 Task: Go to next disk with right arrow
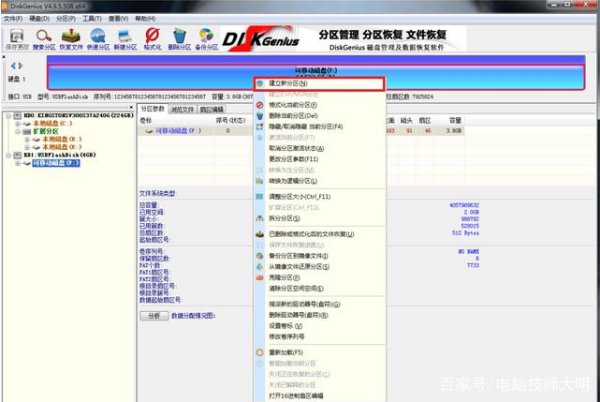[20, 66]
